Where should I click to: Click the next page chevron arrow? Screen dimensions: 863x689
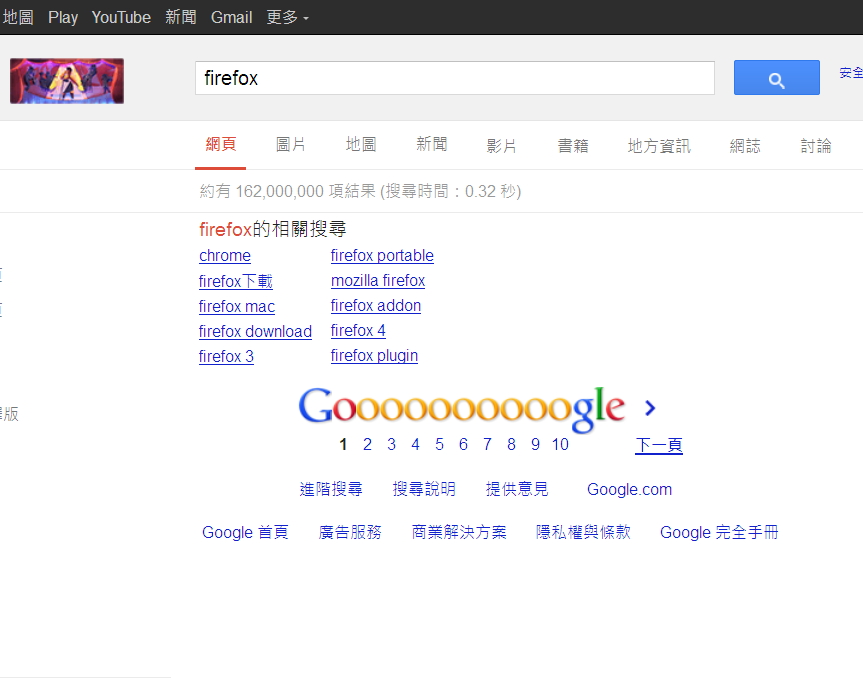click(x=650, y=408)
